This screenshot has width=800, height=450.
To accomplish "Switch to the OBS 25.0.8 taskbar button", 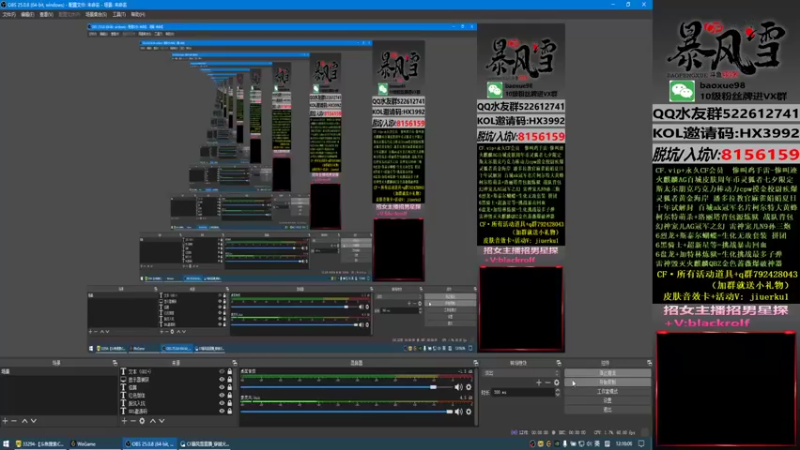I will [x=150, y=444].
